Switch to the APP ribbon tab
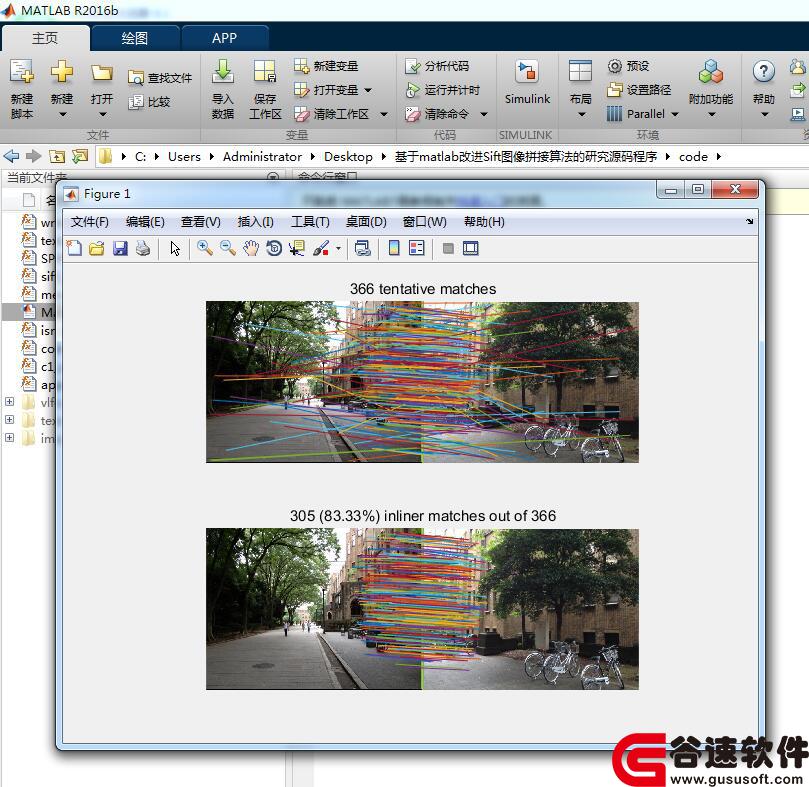This screenshot has width=809, height=787. (224, 38)
